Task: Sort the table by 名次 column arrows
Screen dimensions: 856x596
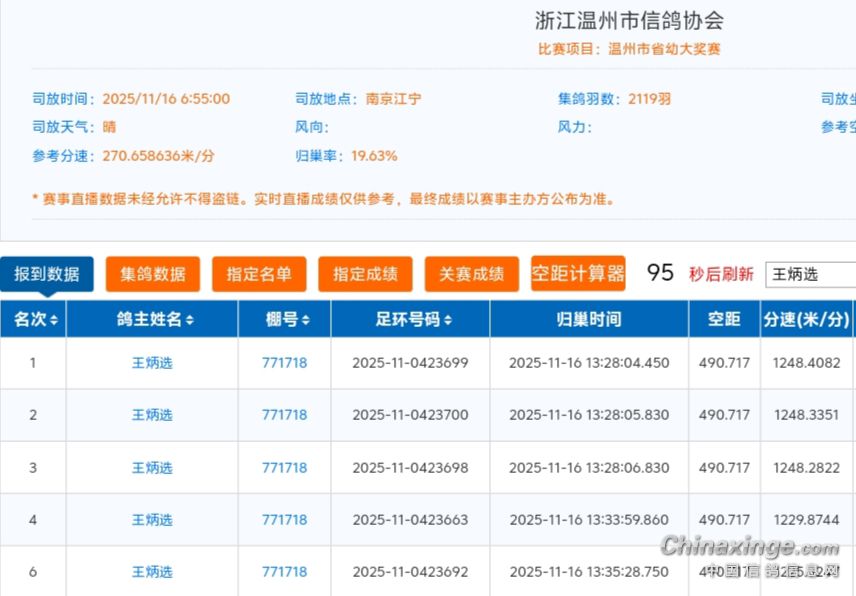Action: click(x=54, y=320)
